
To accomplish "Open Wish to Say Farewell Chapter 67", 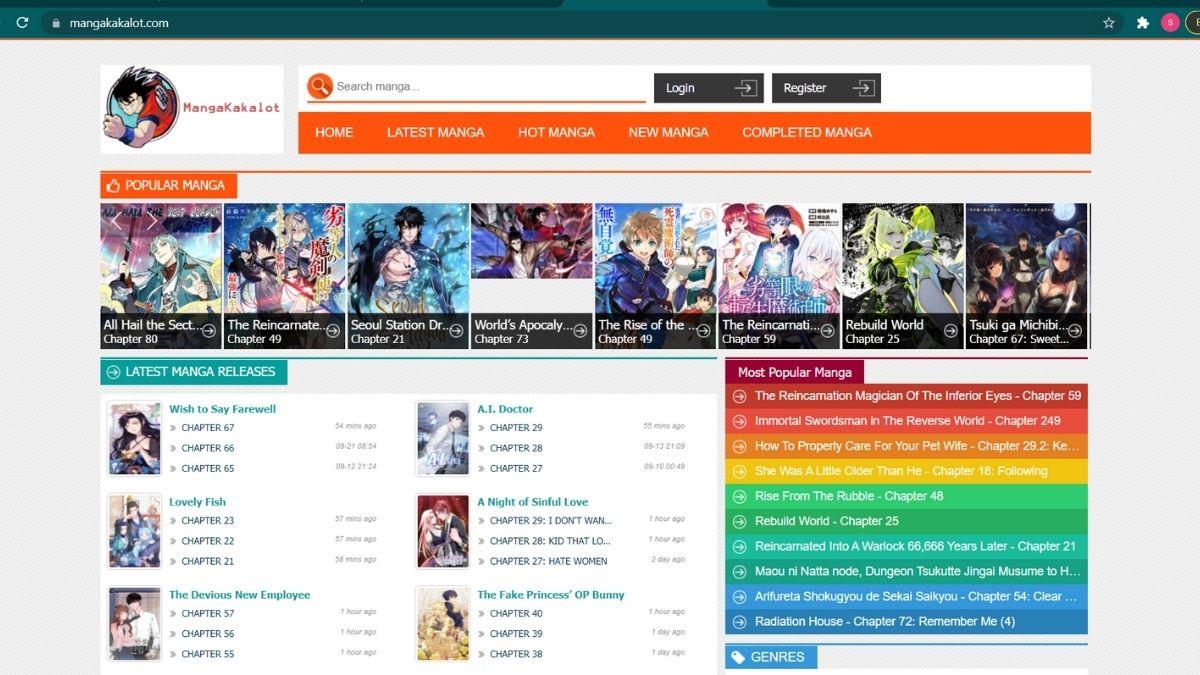I will coord(208,428).
